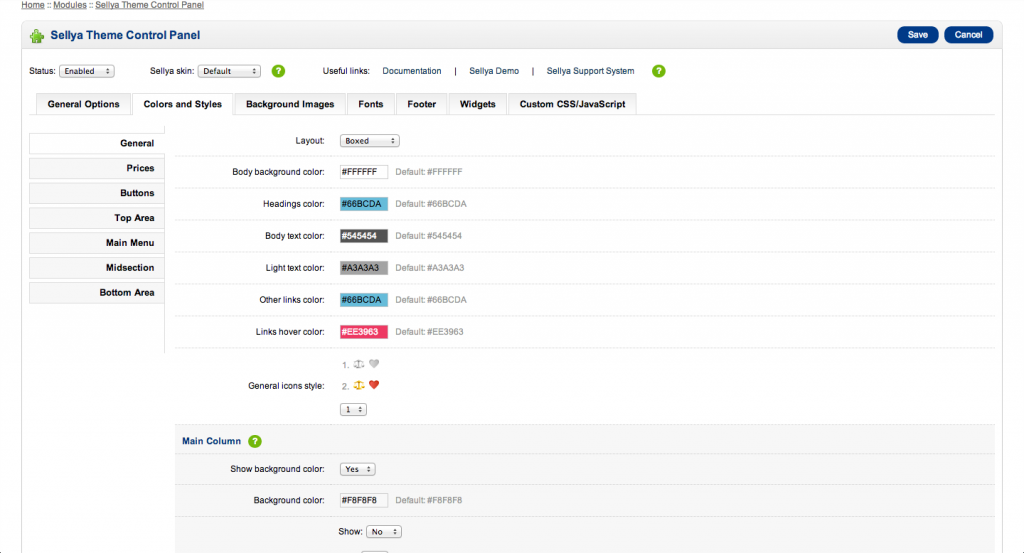Click Main Column Background color #F8F8F8 field

pos(364,500)
